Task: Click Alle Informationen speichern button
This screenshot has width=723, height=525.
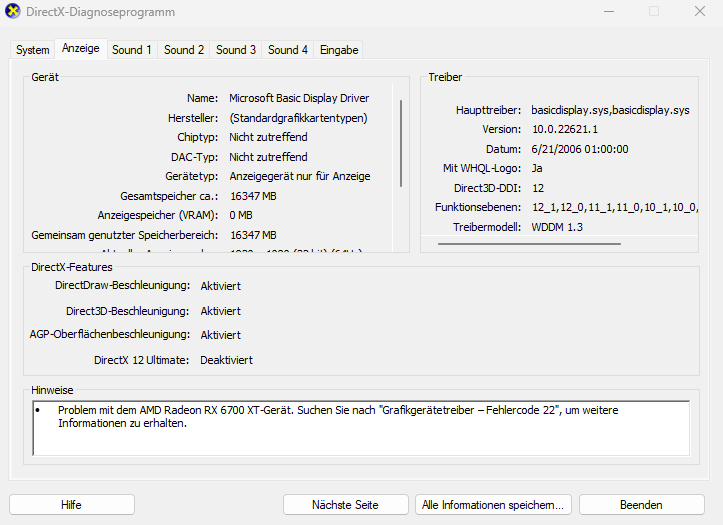Action: (493, 505)
